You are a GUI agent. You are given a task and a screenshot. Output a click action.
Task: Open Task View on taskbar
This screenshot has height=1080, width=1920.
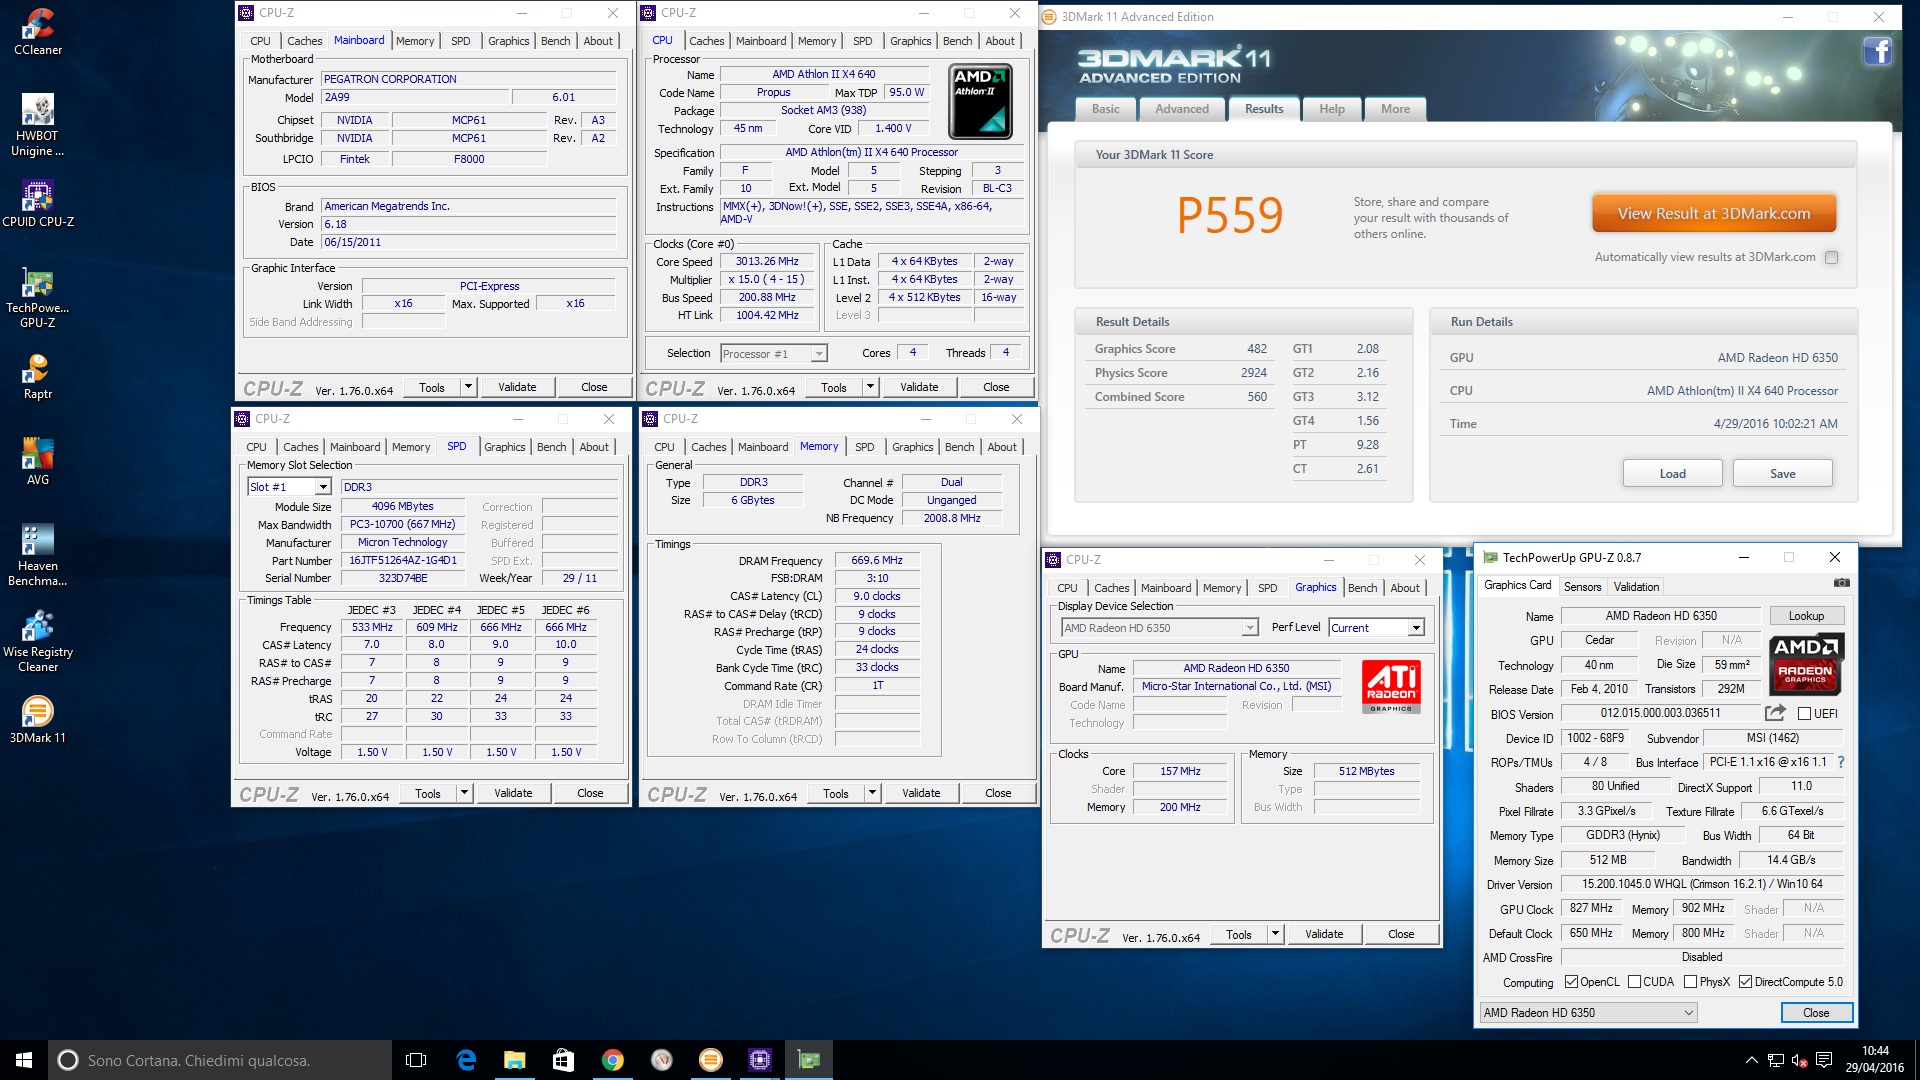coord(416,1060)
